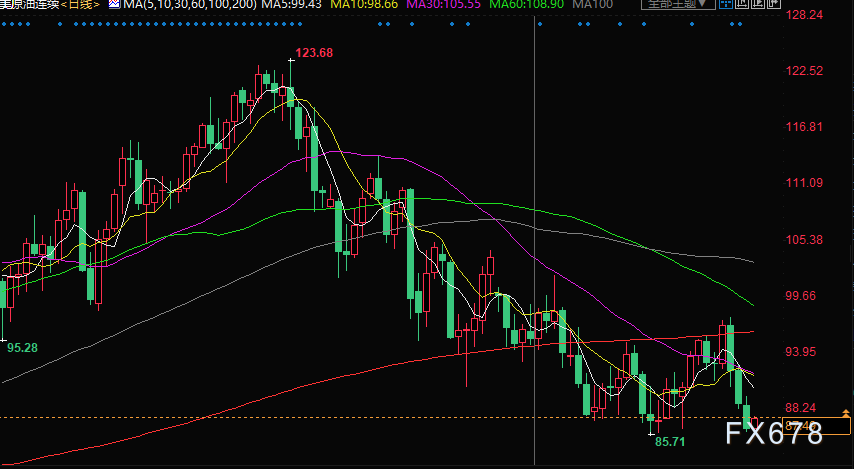
Task: Click the 99.66 price axis label
Action: pos(801,296)
